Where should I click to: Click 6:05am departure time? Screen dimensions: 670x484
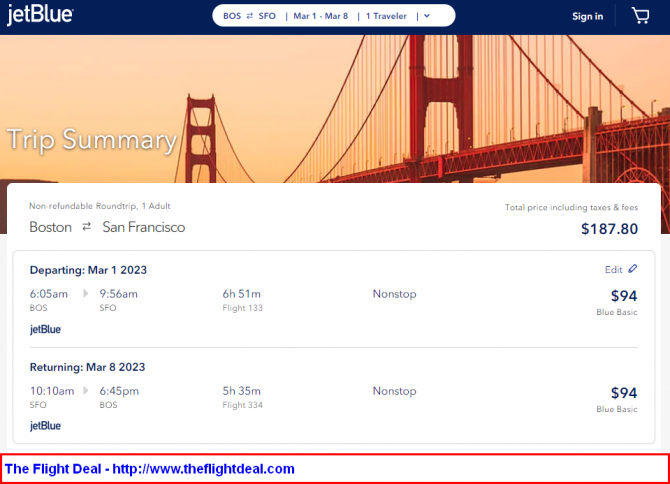(x=49, y=293)
